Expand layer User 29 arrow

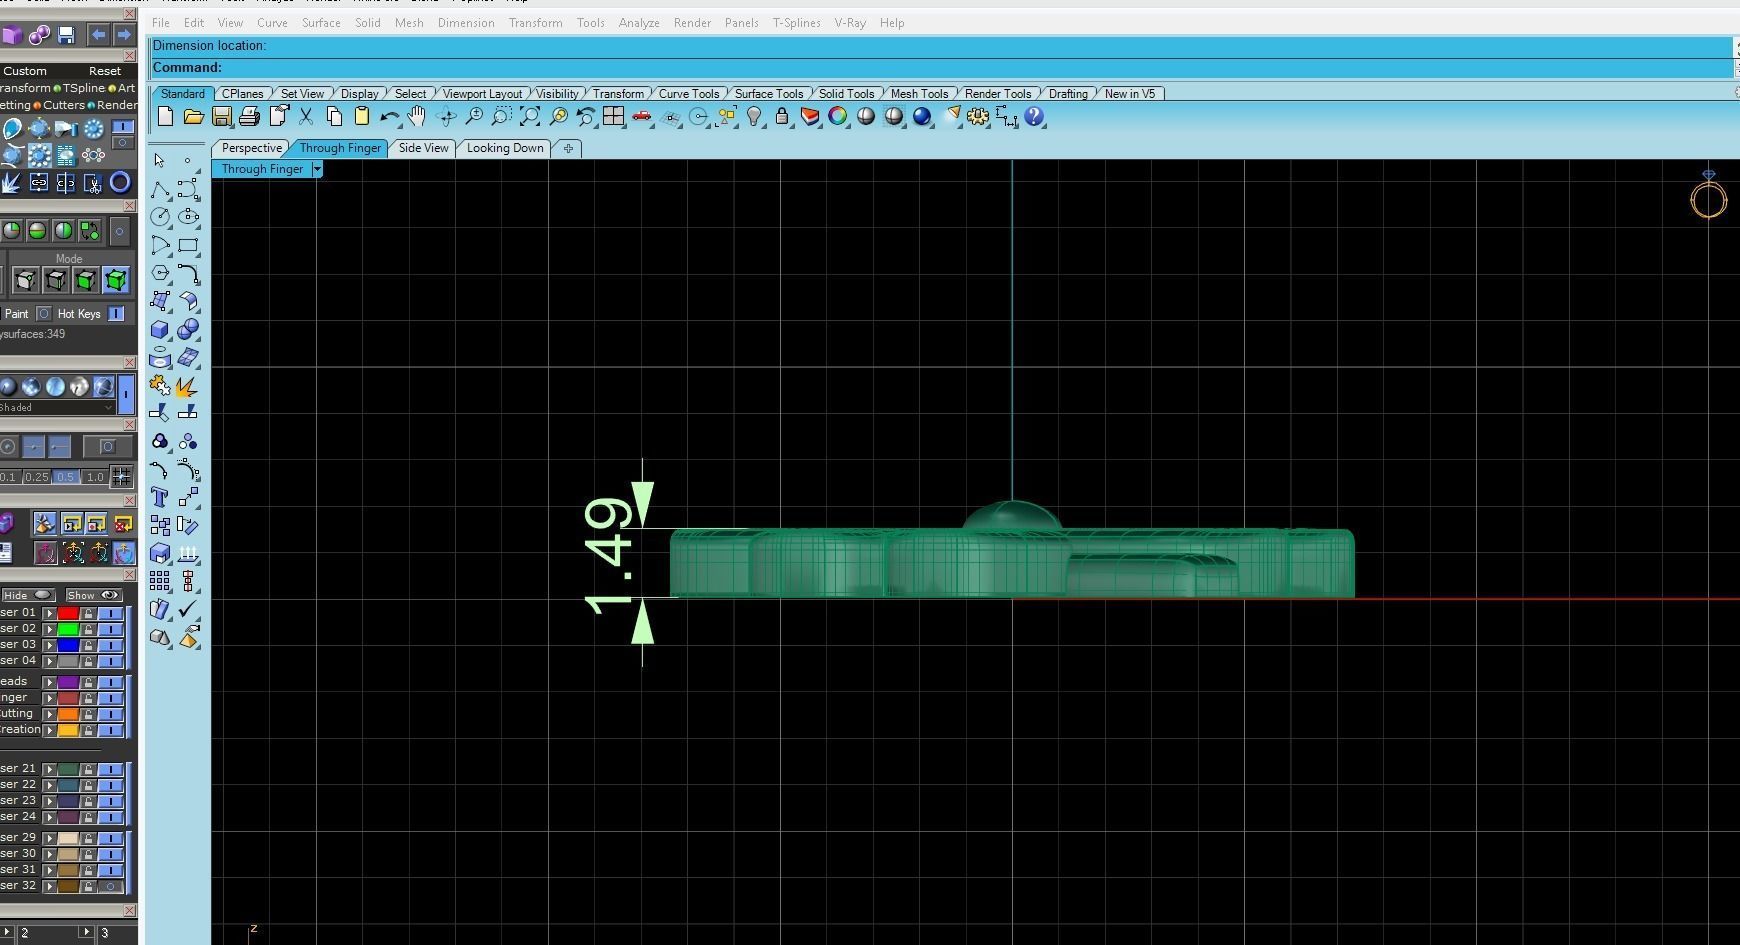point(49,838)
